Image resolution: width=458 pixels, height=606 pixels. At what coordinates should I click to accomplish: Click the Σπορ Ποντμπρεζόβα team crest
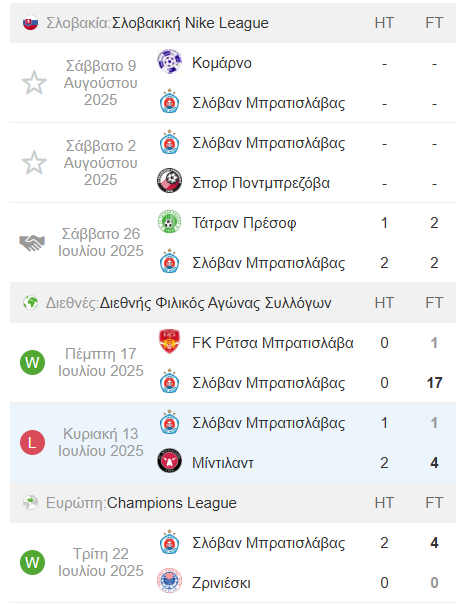coord(169,180)
